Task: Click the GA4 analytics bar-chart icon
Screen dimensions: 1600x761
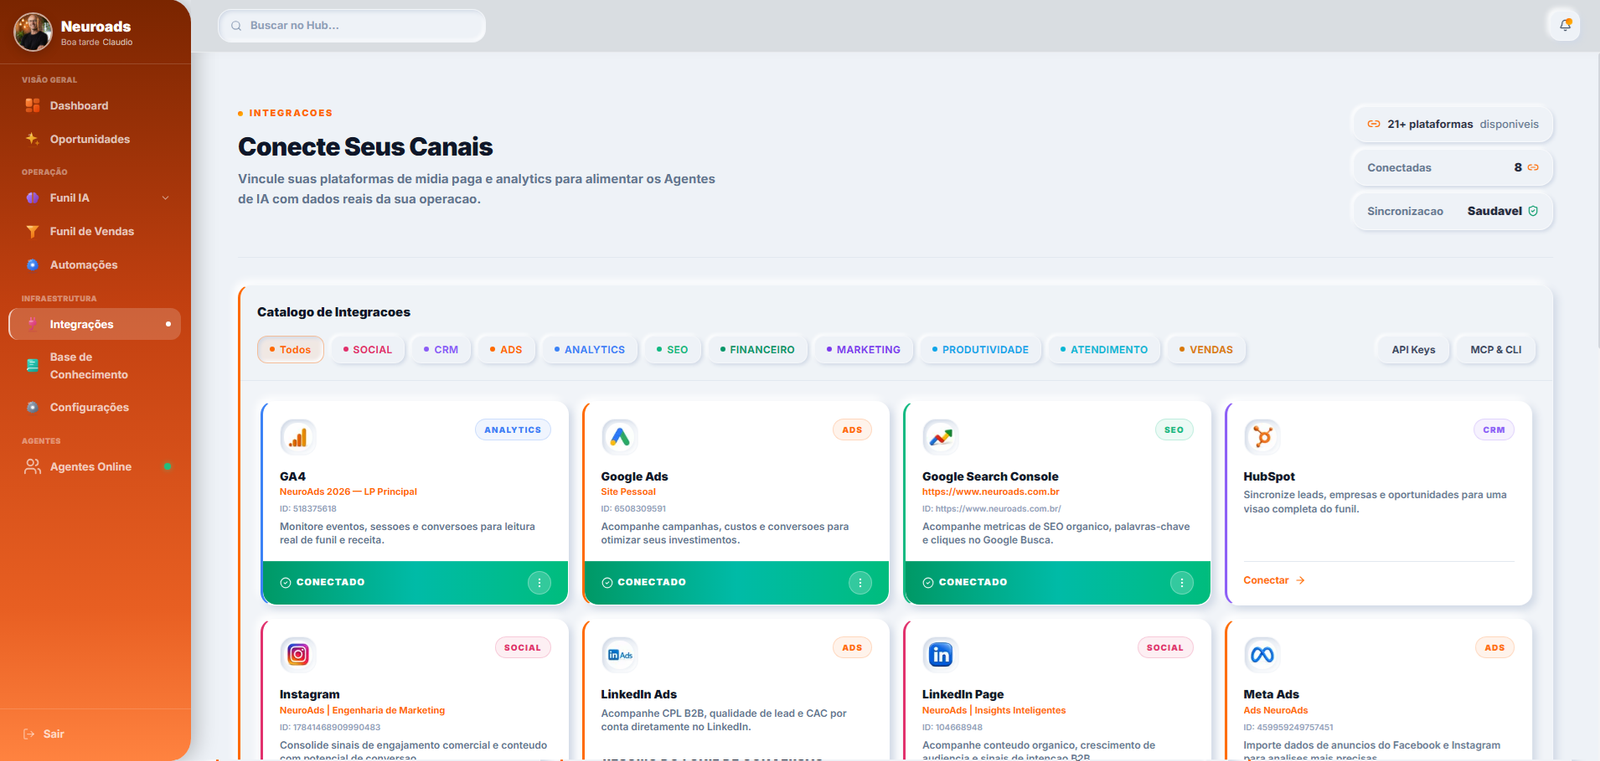Action: pos(298,437)
